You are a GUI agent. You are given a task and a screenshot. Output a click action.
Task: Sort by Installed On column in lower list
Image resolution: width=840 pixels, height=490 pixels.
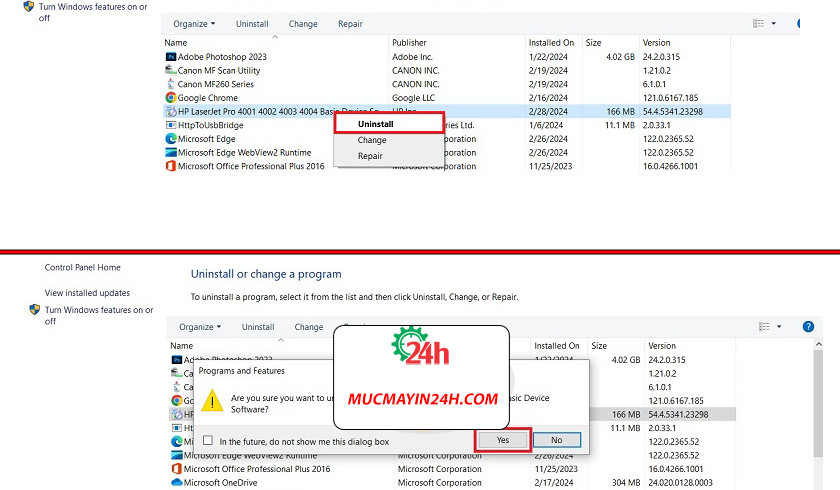pyautogui.click(x=559, y=345)
